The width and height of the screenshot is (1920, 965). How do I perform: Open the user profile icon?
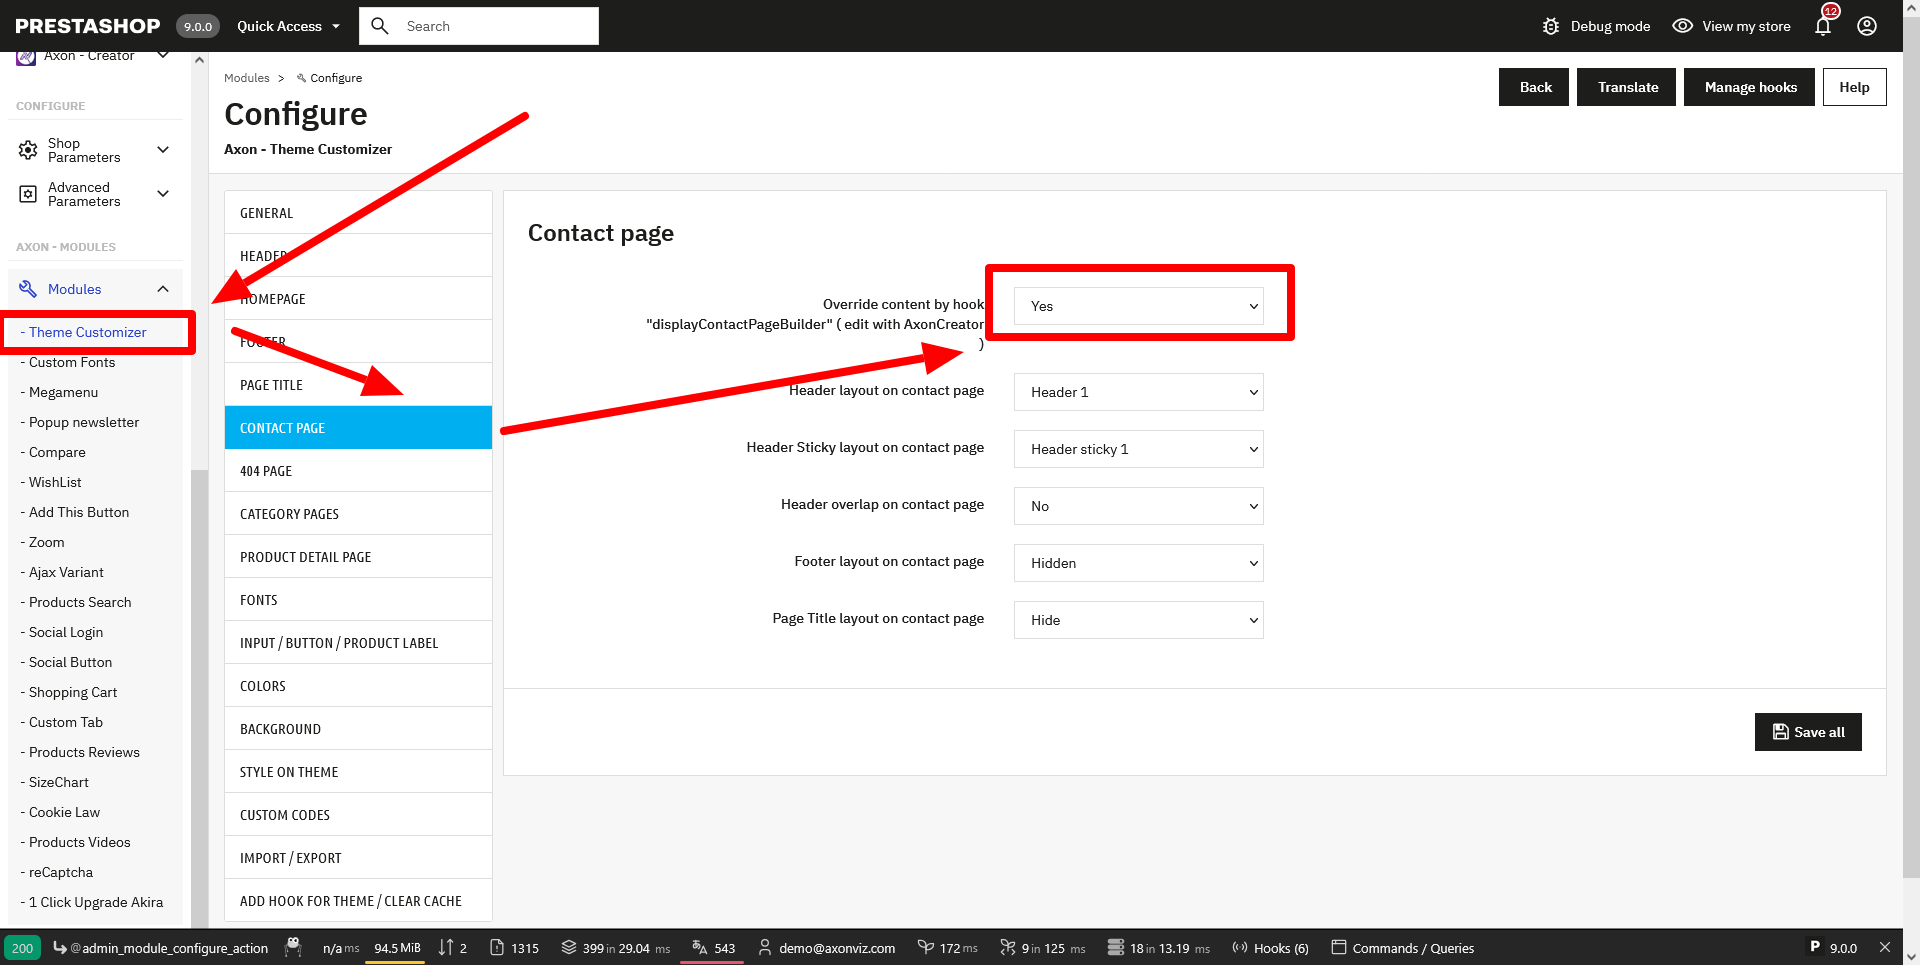click(x=1867, y=26)
